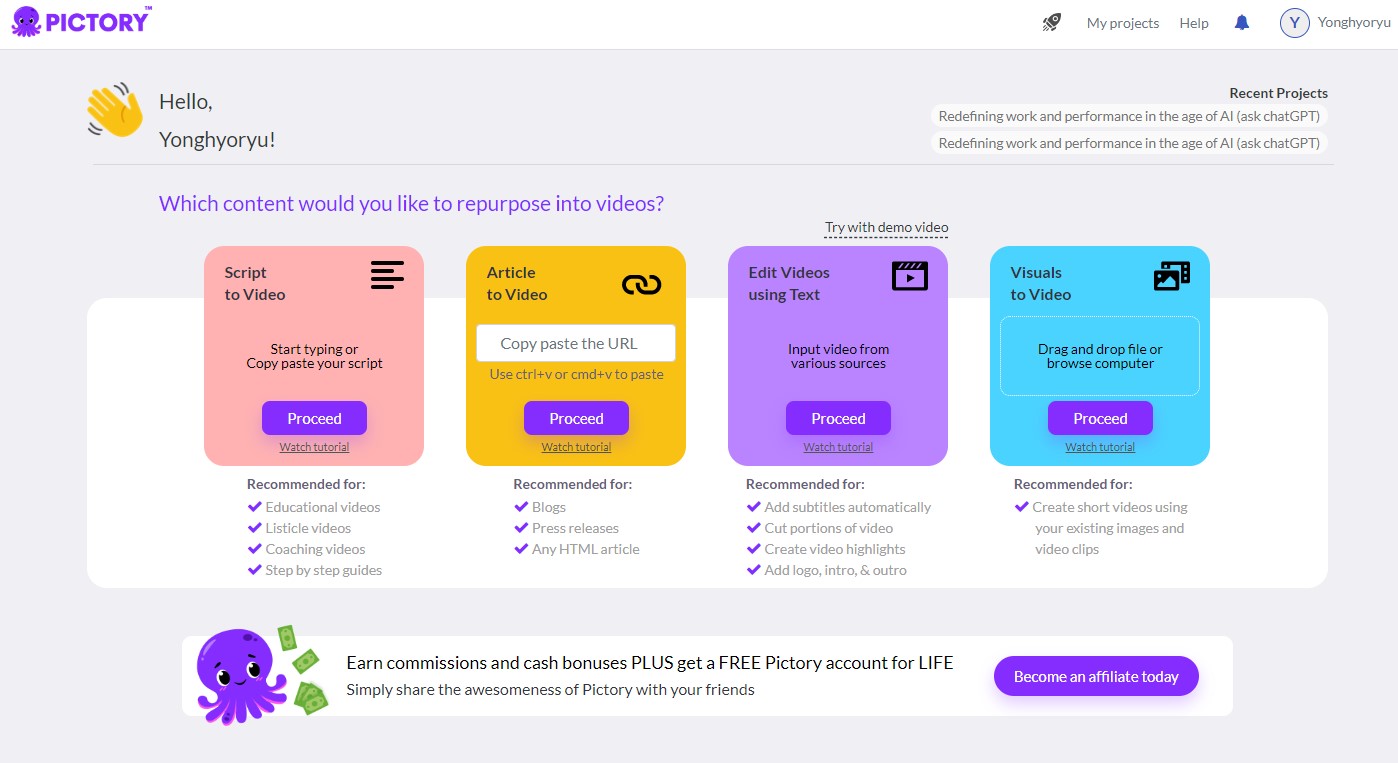Click the Script to Video lines icon
This screenshot has width=1398, height=763.
tap(387, 275)
